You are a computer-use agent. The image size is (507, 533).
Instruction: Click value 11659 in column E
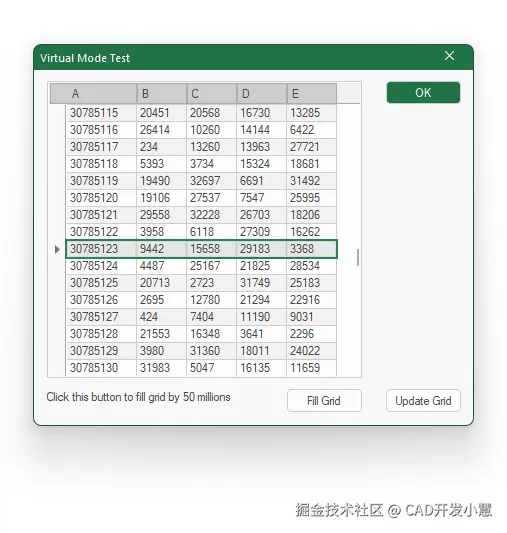[311, 368]
